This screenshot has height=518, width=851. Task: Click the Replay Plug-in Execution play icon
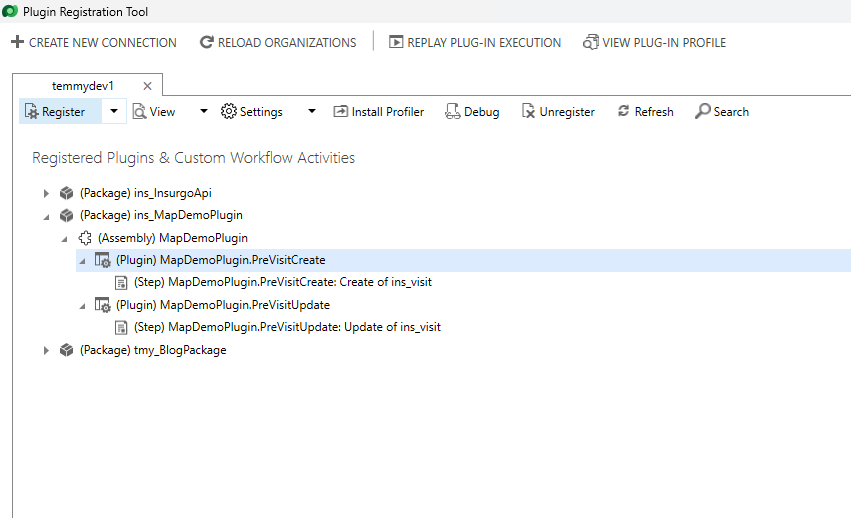point(396,42)
